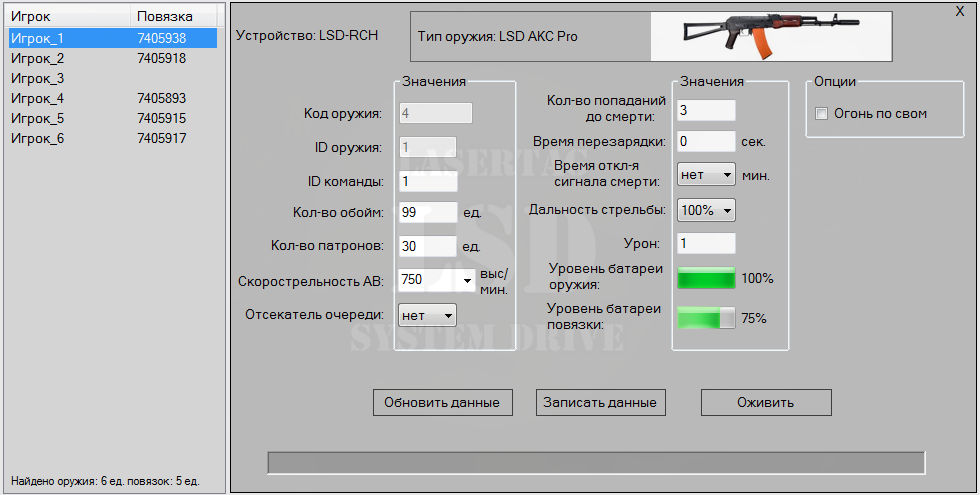Close the settings panel with X

pos(960,11)
